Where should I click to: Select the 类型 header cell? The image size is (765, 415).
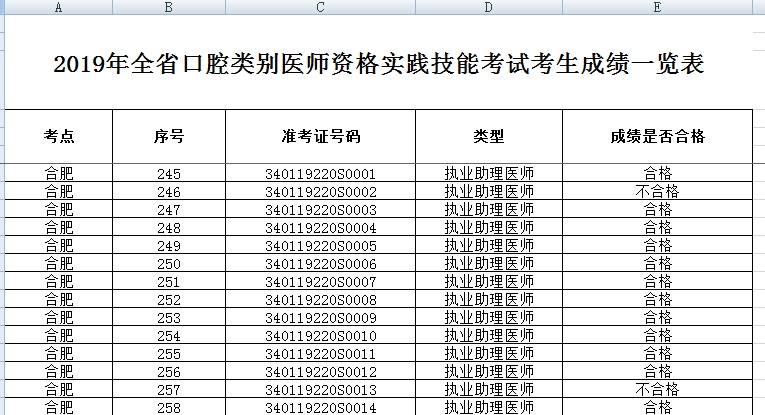489,137
